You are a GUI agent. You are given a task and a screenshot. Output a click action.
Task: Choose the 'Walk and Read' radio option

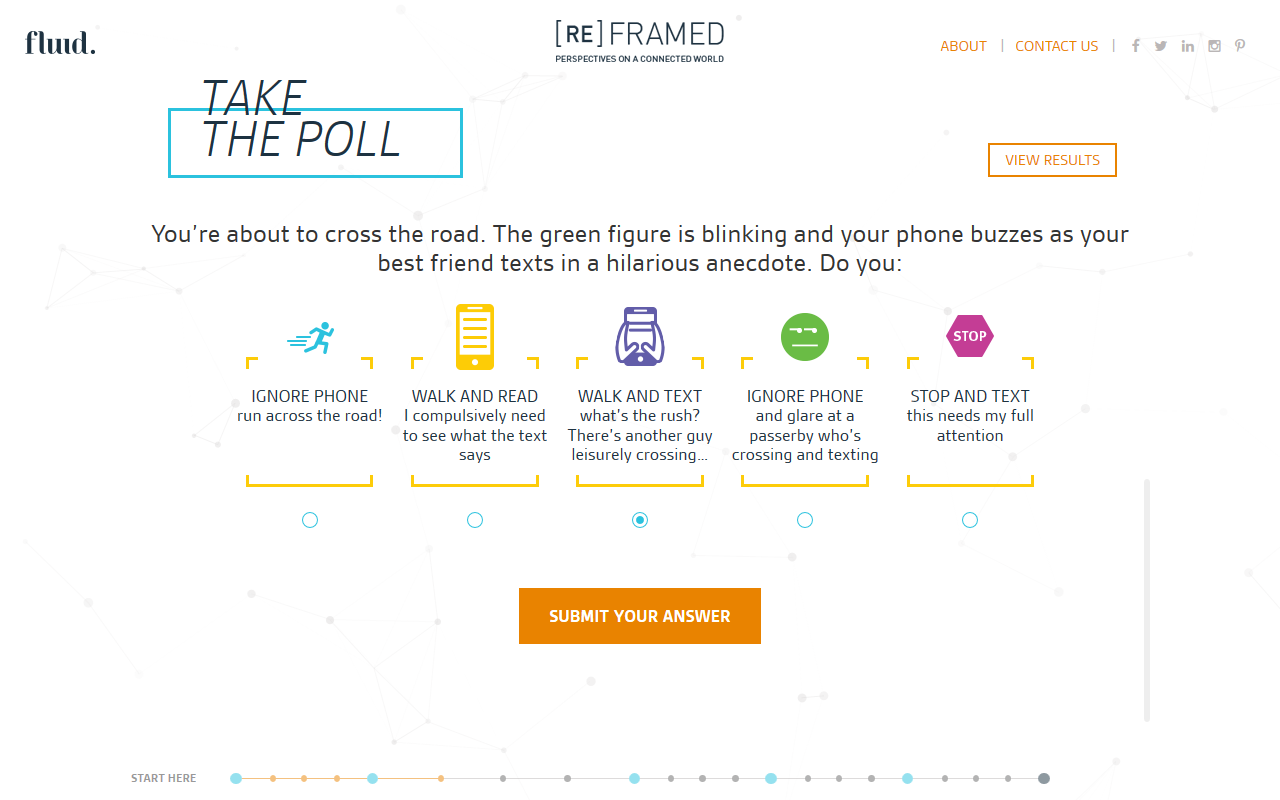click(475, 520)
